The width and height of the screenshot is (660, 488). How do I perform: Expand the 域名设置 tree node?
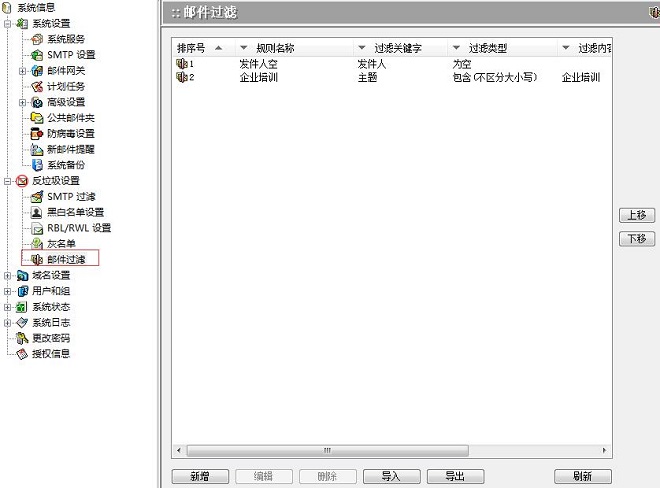(8, 276)
